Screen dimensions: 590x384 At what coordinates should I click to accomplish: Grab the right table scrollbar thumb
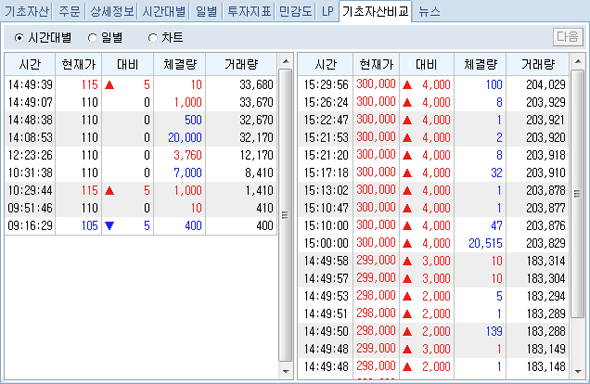pos(578,194)
